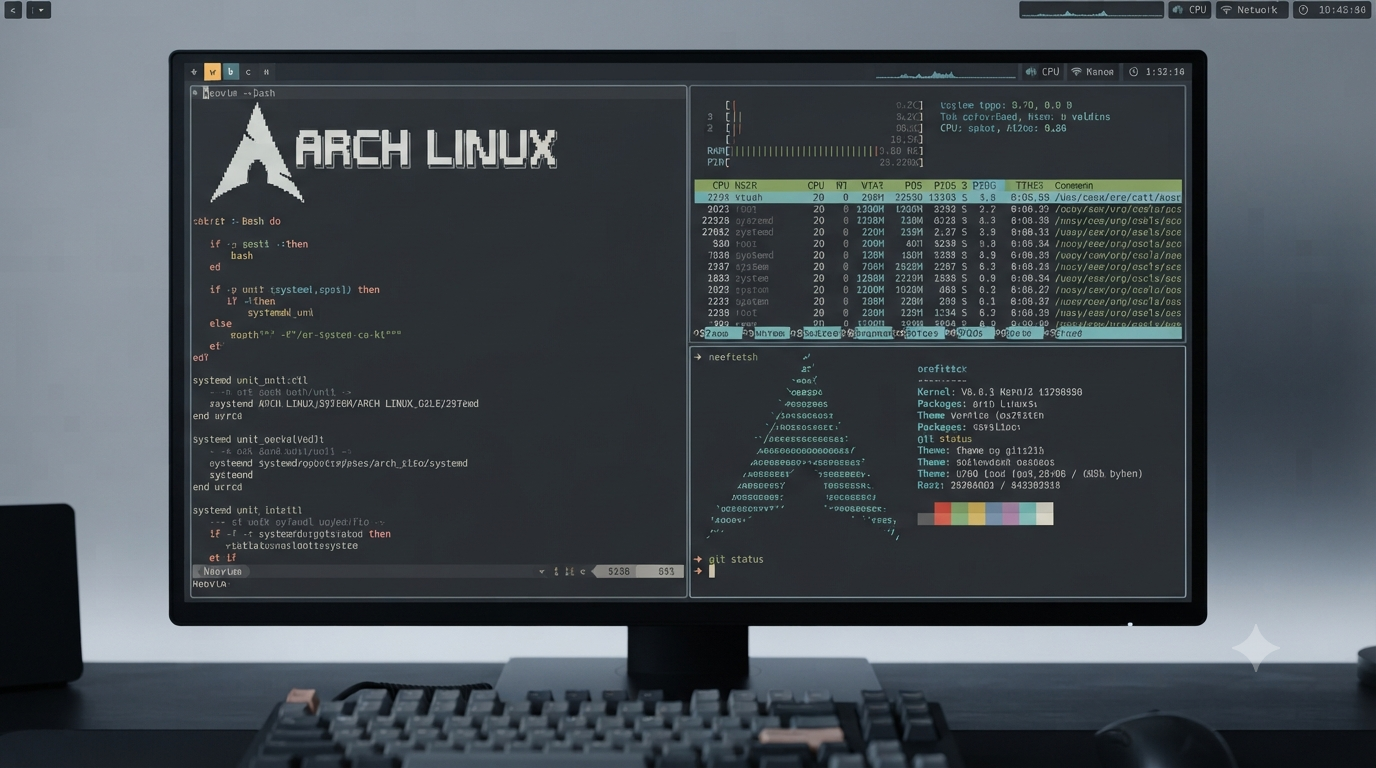This screenshot has height=768, width=1376.
Task: Click the Kanon wifi module on the monitor's bar
Action: point(1093,72)
